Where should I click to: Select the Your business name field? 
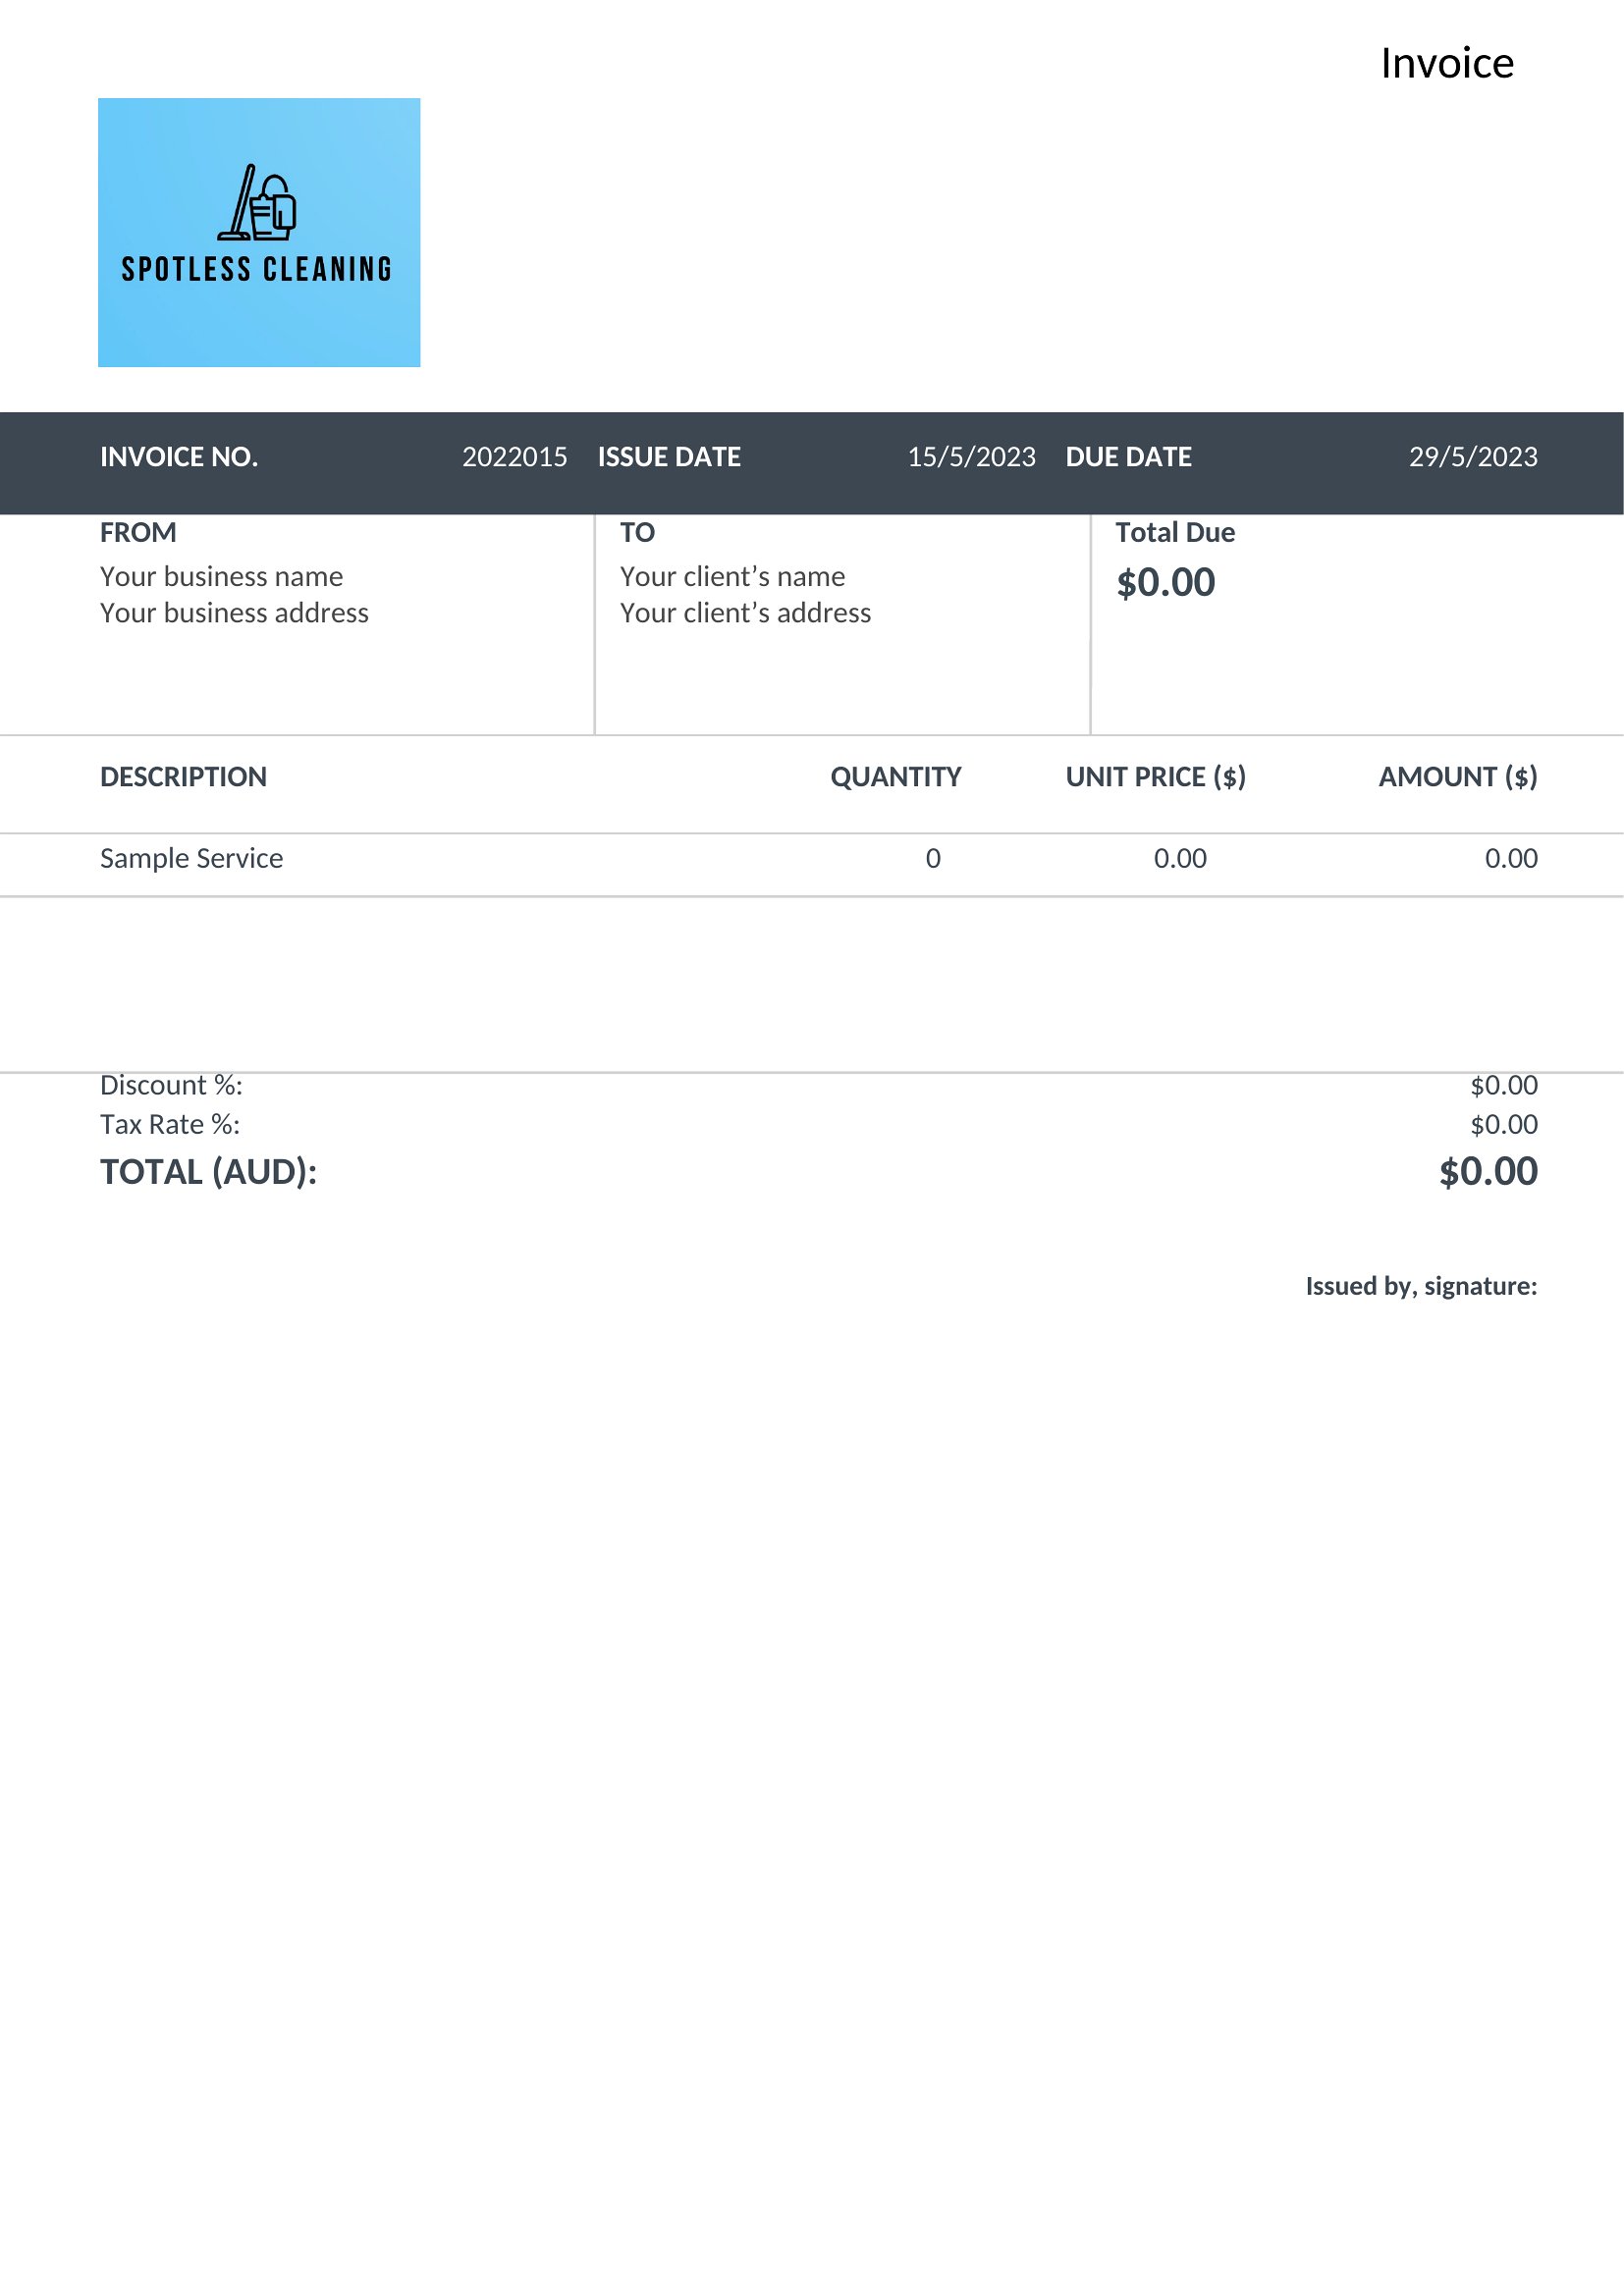tap(221, 577)
